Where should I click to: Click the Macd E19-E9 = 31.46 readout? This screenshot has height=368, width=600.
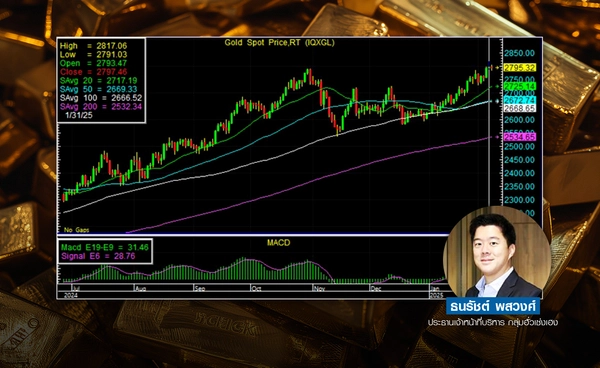point(104,248)
